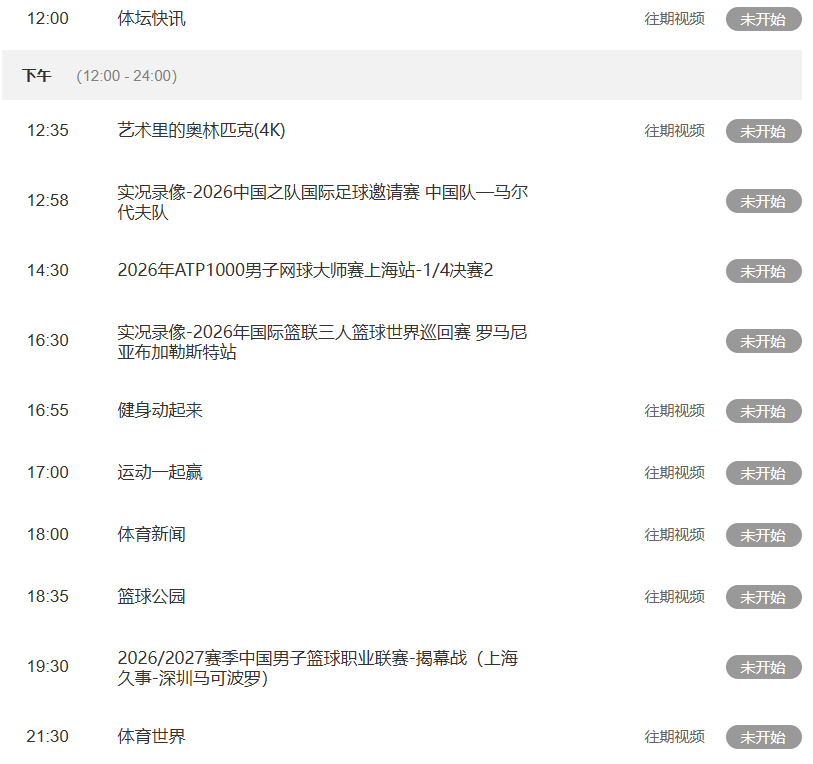Click the (12:00 - 24:00) time range label

click(127, 76)
